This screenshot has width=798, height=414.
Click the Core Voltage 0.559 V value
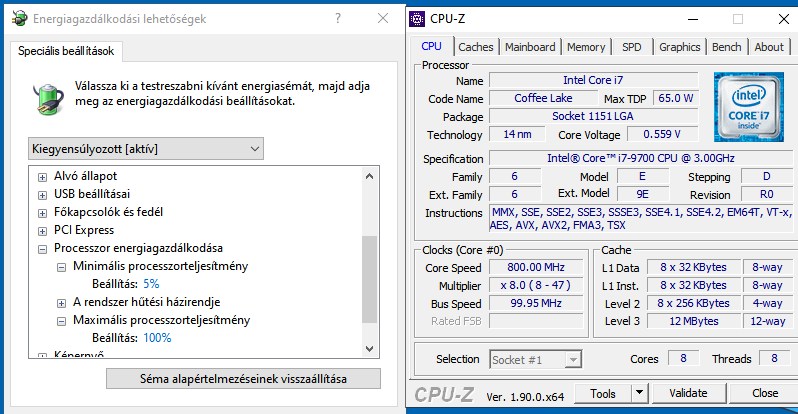coord(663,134)
